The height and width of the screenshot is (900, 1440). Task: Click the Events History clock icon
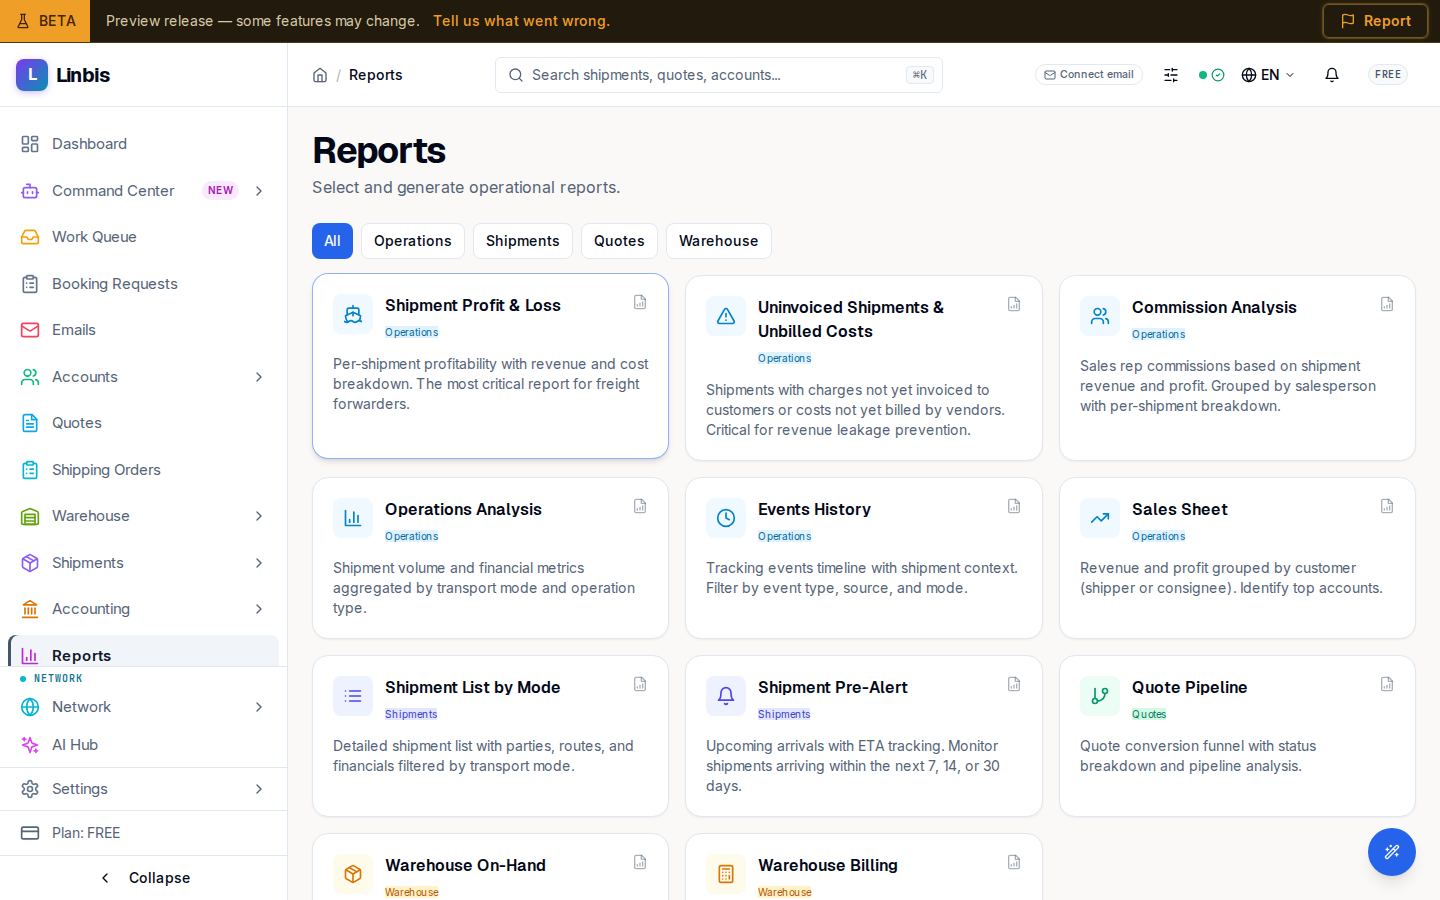click(x=726, y=518)
